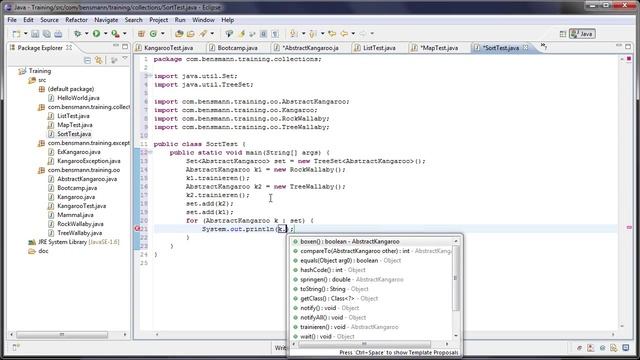The width and height of the screenshot is (640, 360).
Task: Select KangarooException.java in the tree
Action: tap(89, 161)
